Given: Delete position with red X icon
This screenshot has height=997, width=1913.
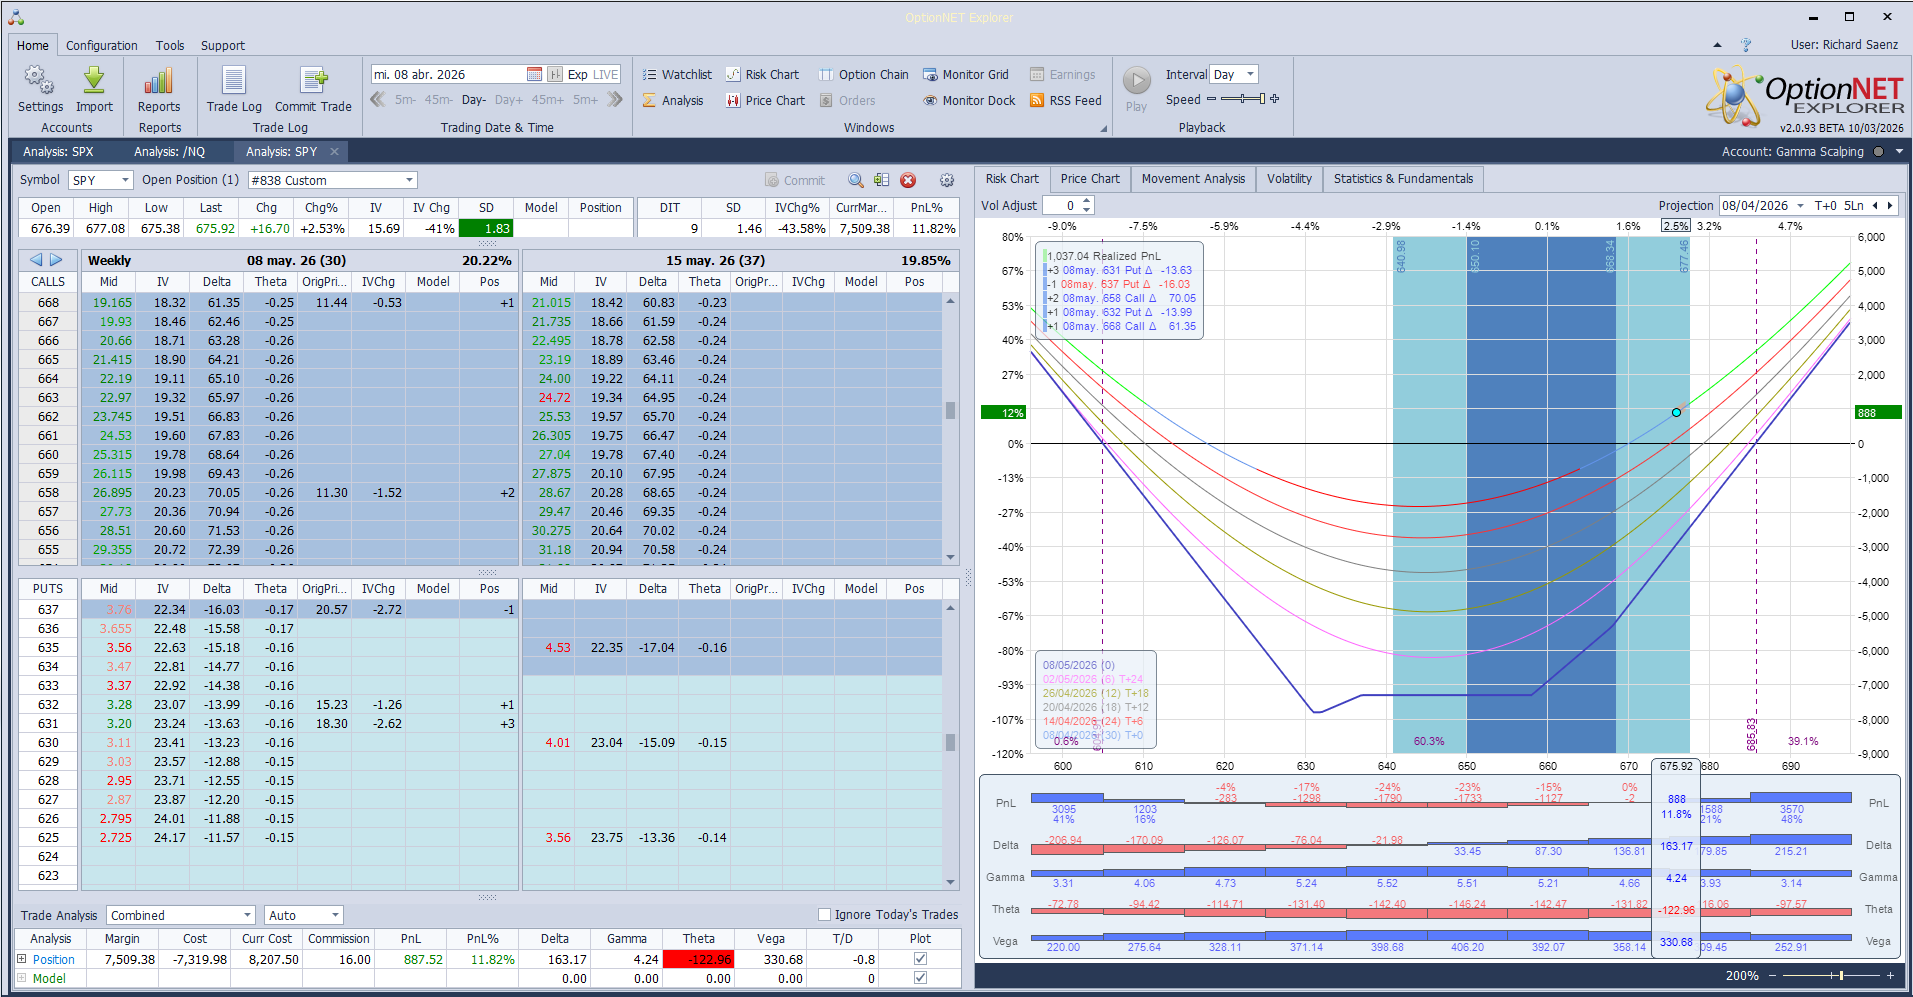Looking at the screenshot, I should point(908,180).
